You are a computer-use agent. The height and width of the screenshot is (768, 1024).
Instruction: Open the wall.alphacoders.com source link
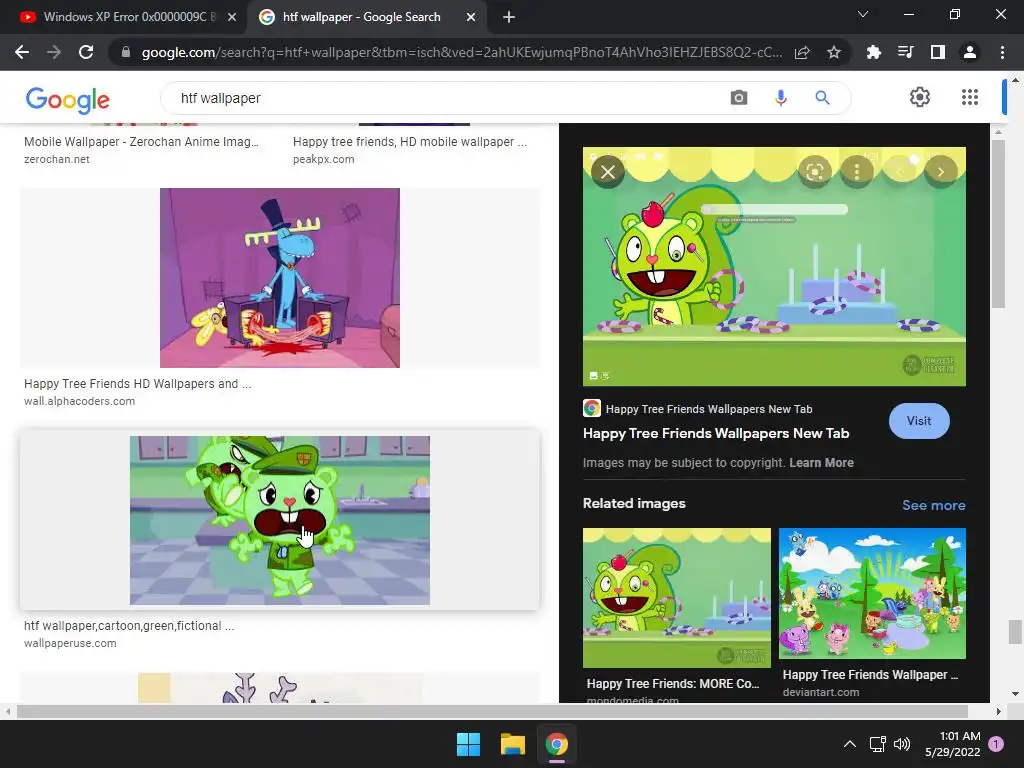coord(79,401)
